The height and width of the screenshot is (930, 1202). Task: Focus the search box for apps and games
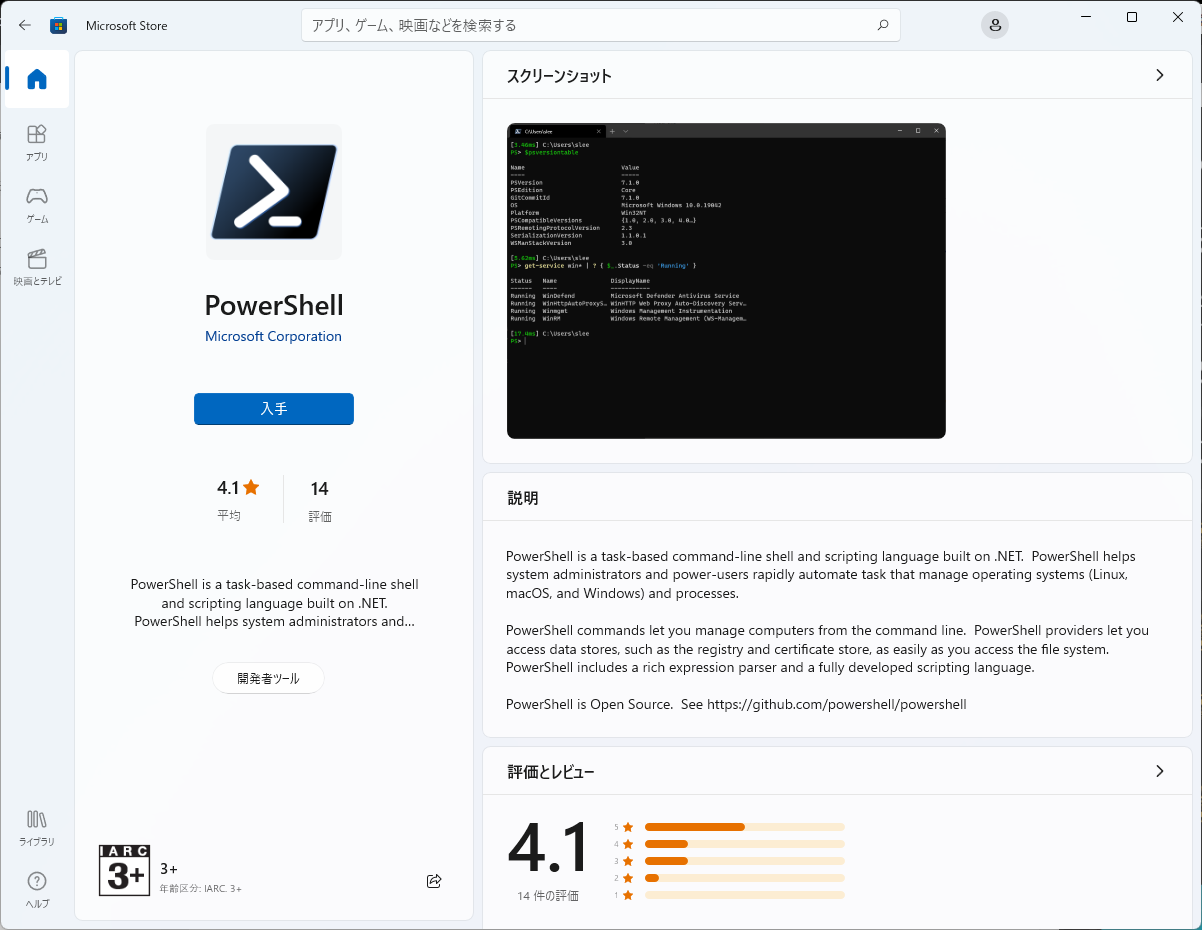pyautogui.click(x=600, y=25)
